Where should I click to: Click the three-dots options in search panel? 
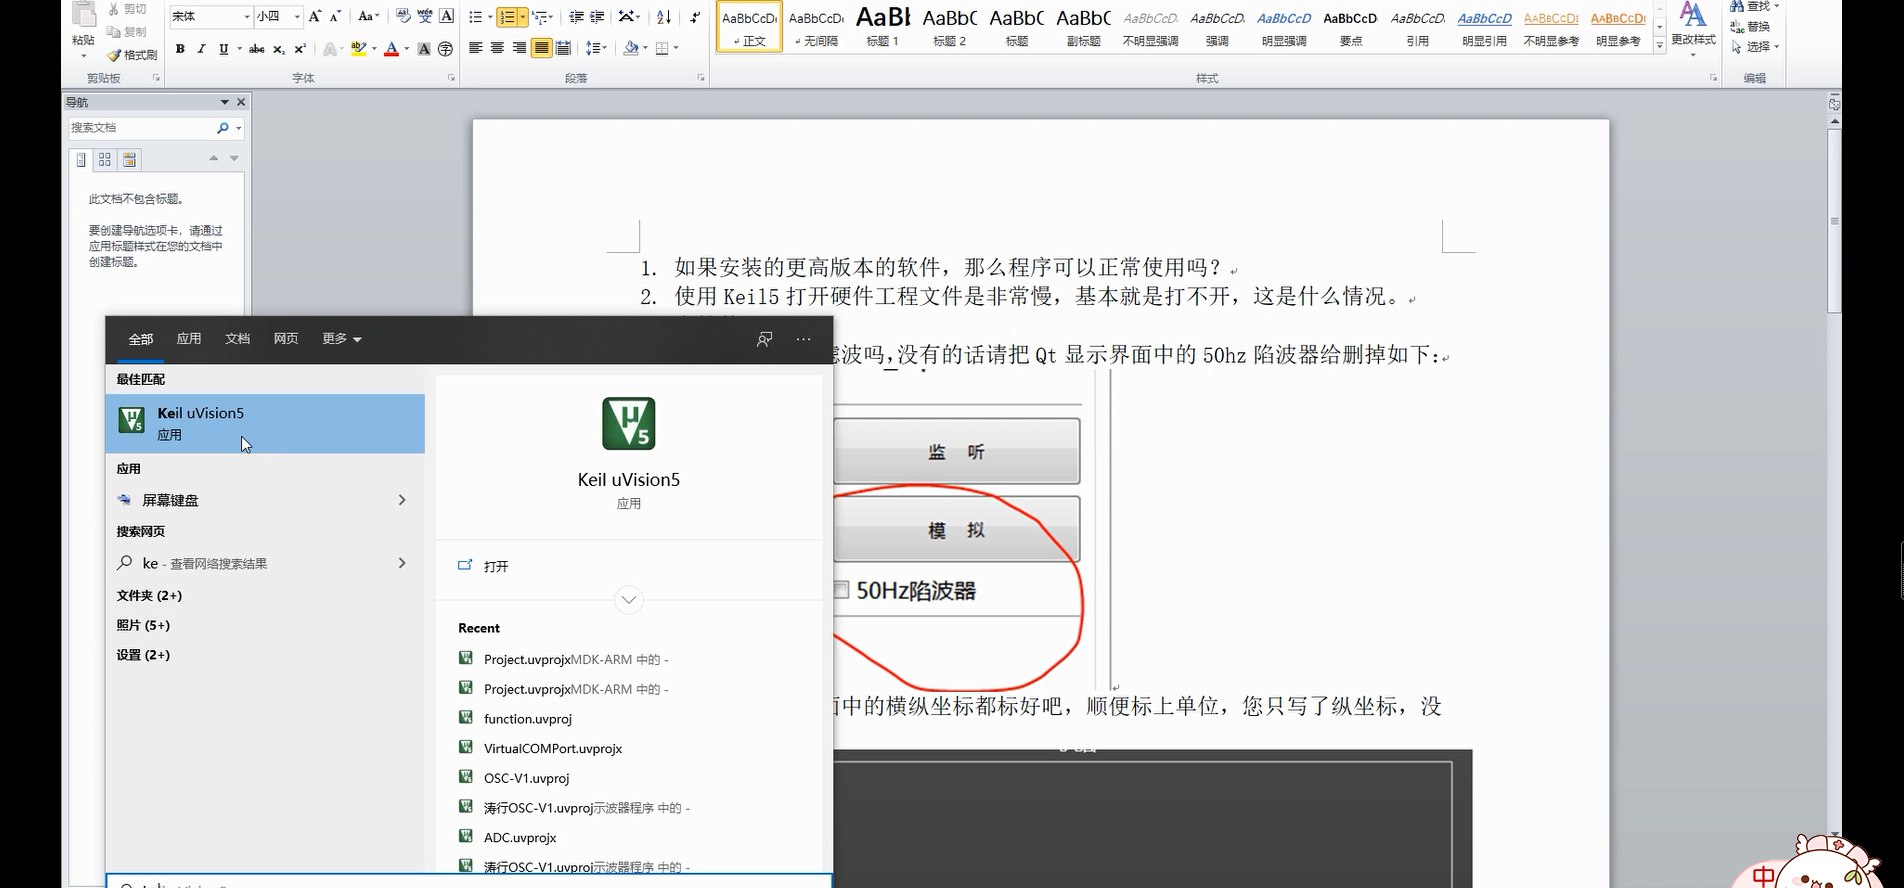click(803, 340)
